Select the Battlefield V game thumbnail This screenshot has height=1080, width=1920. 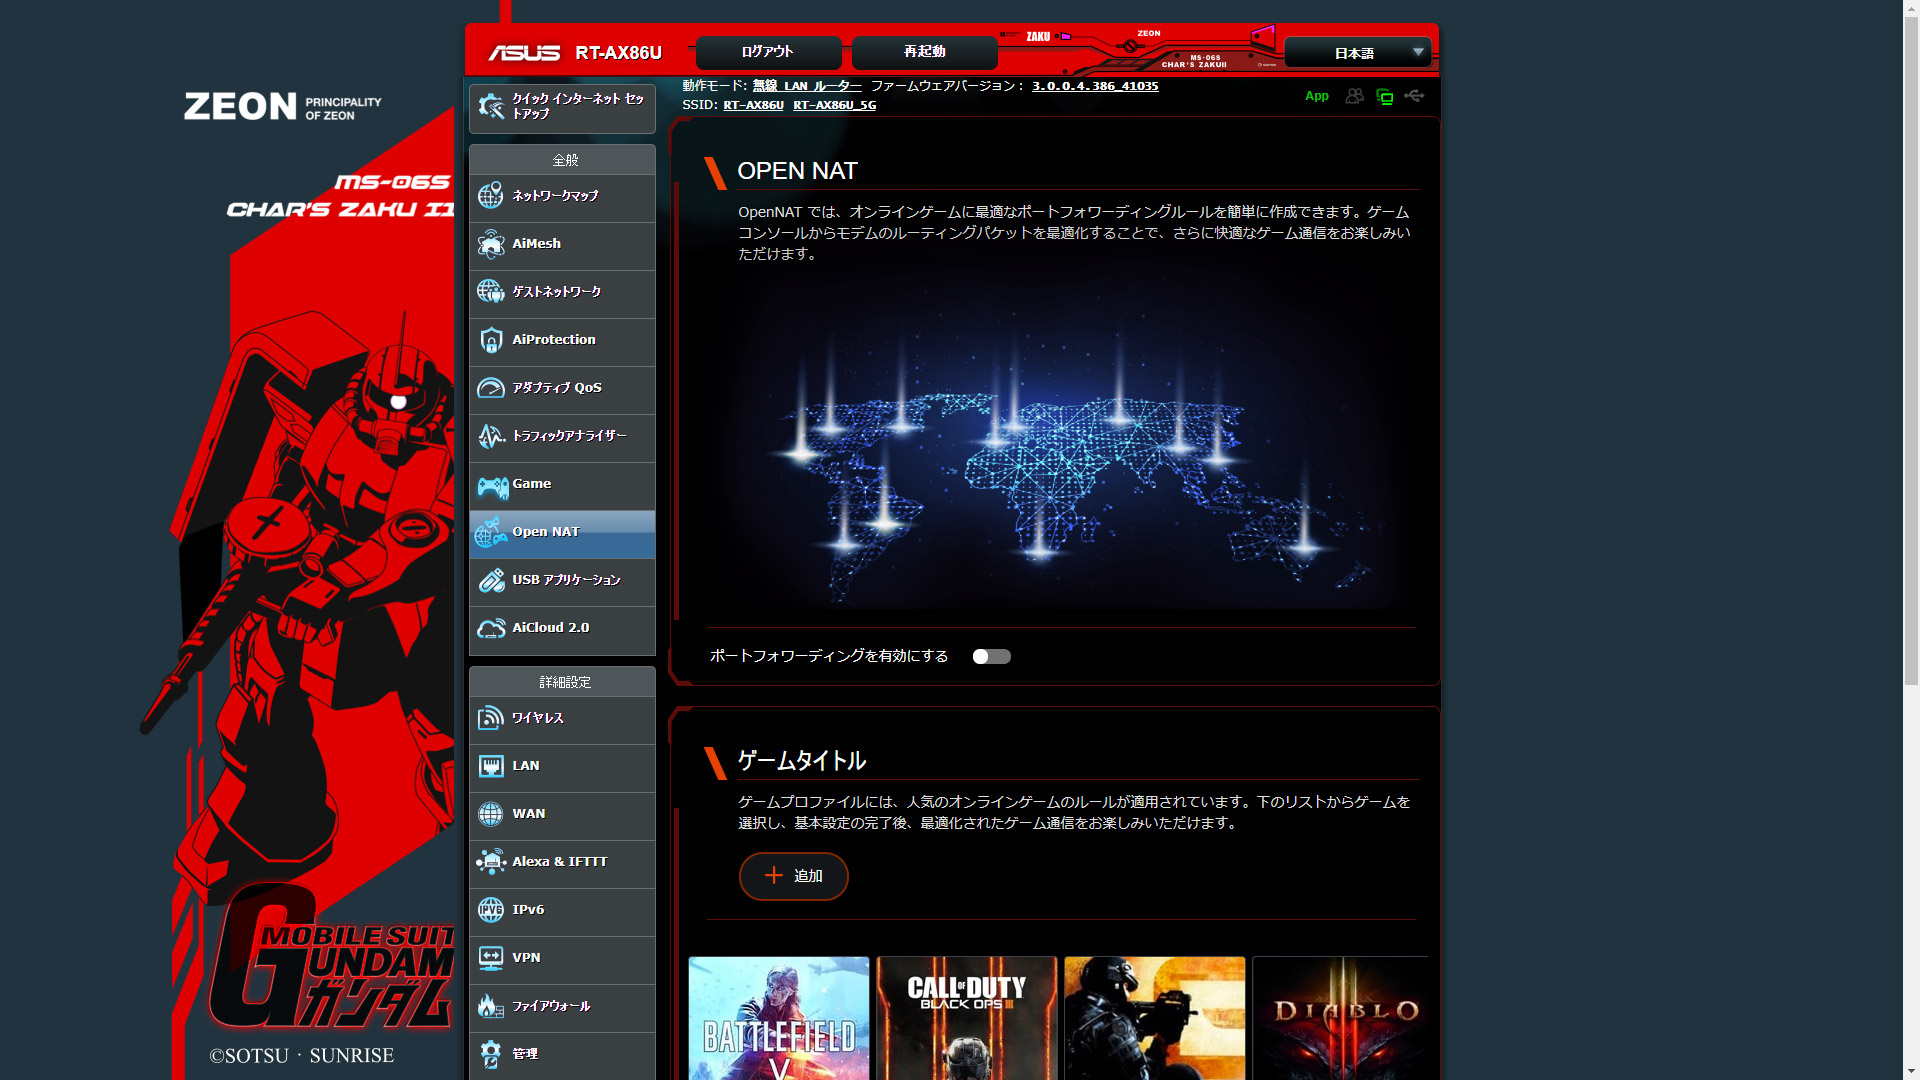click(779, 1018)
